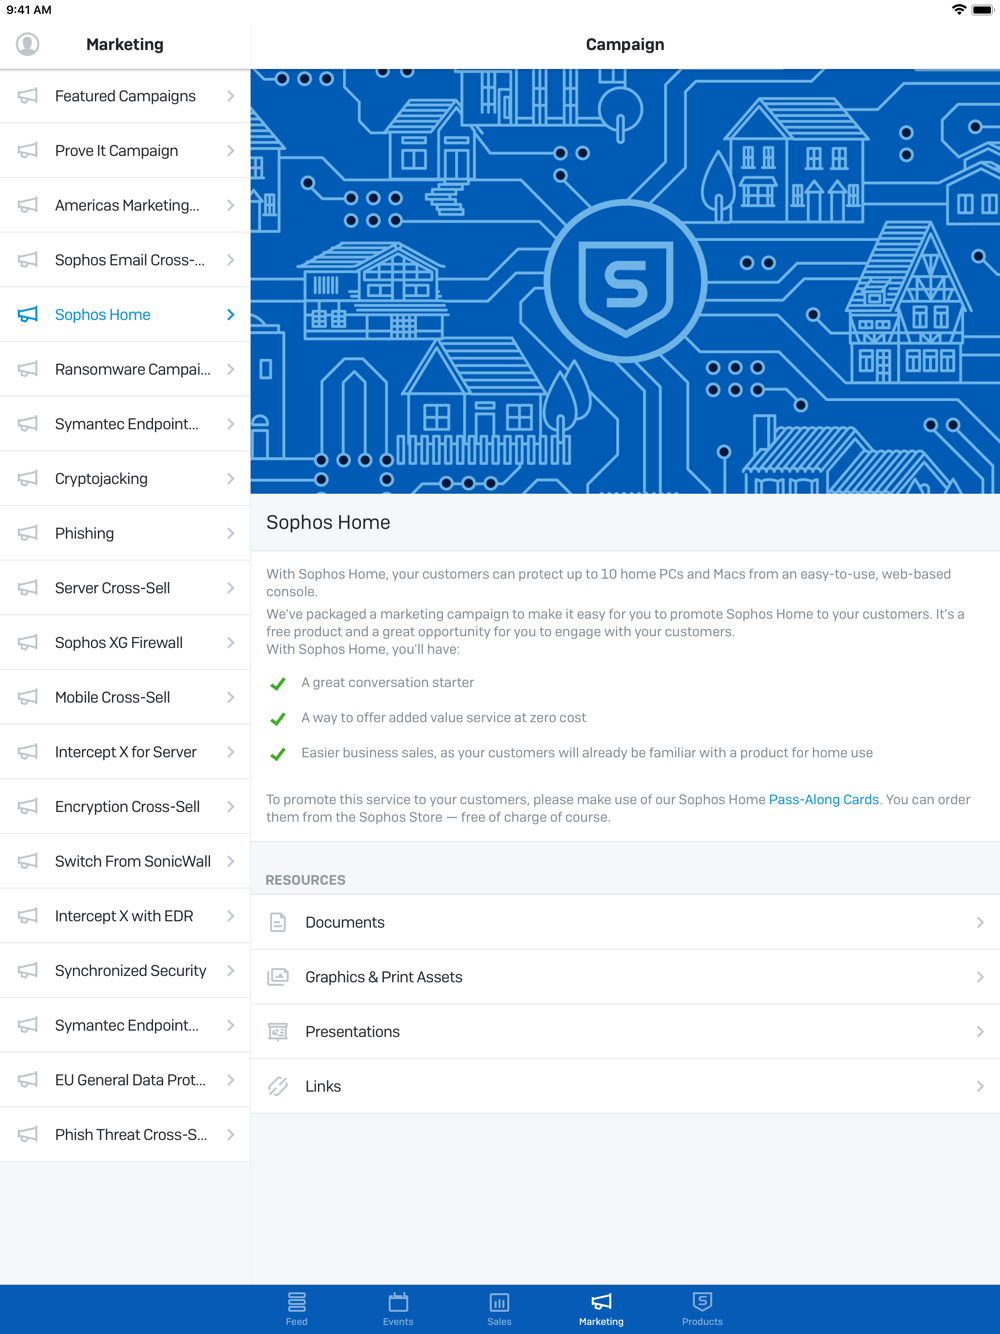Click the Sales chart icon
Screen dimensions: 1000x1334
[x=499, y=1302]
